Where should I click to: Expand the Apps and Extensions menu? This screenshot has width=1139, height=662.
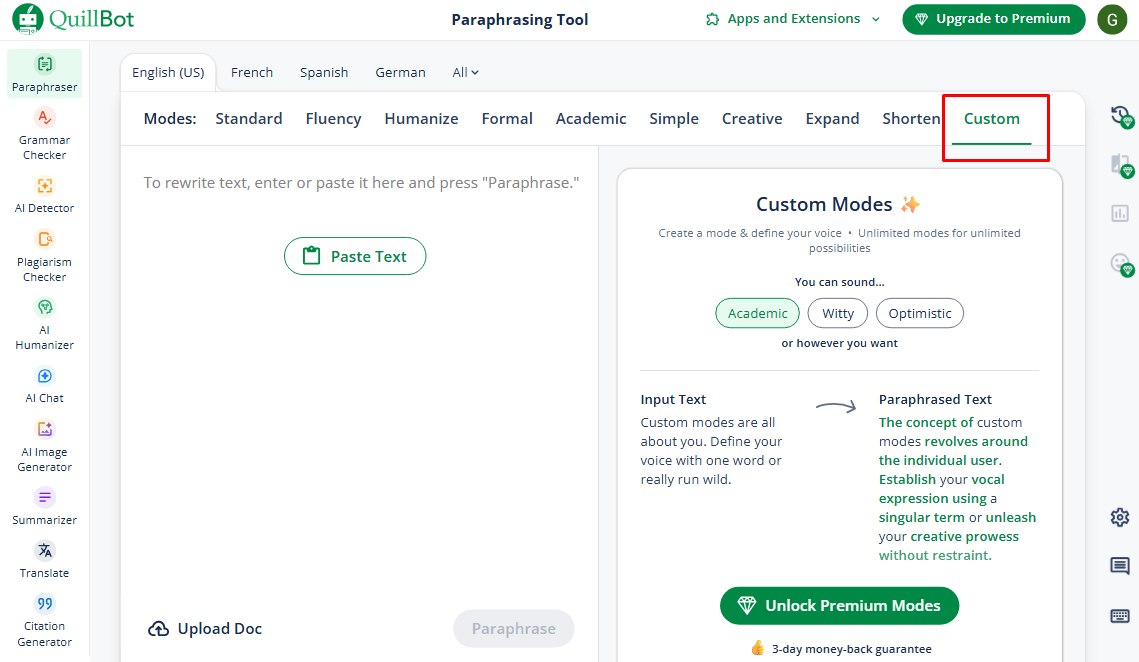tap(792, 19)
